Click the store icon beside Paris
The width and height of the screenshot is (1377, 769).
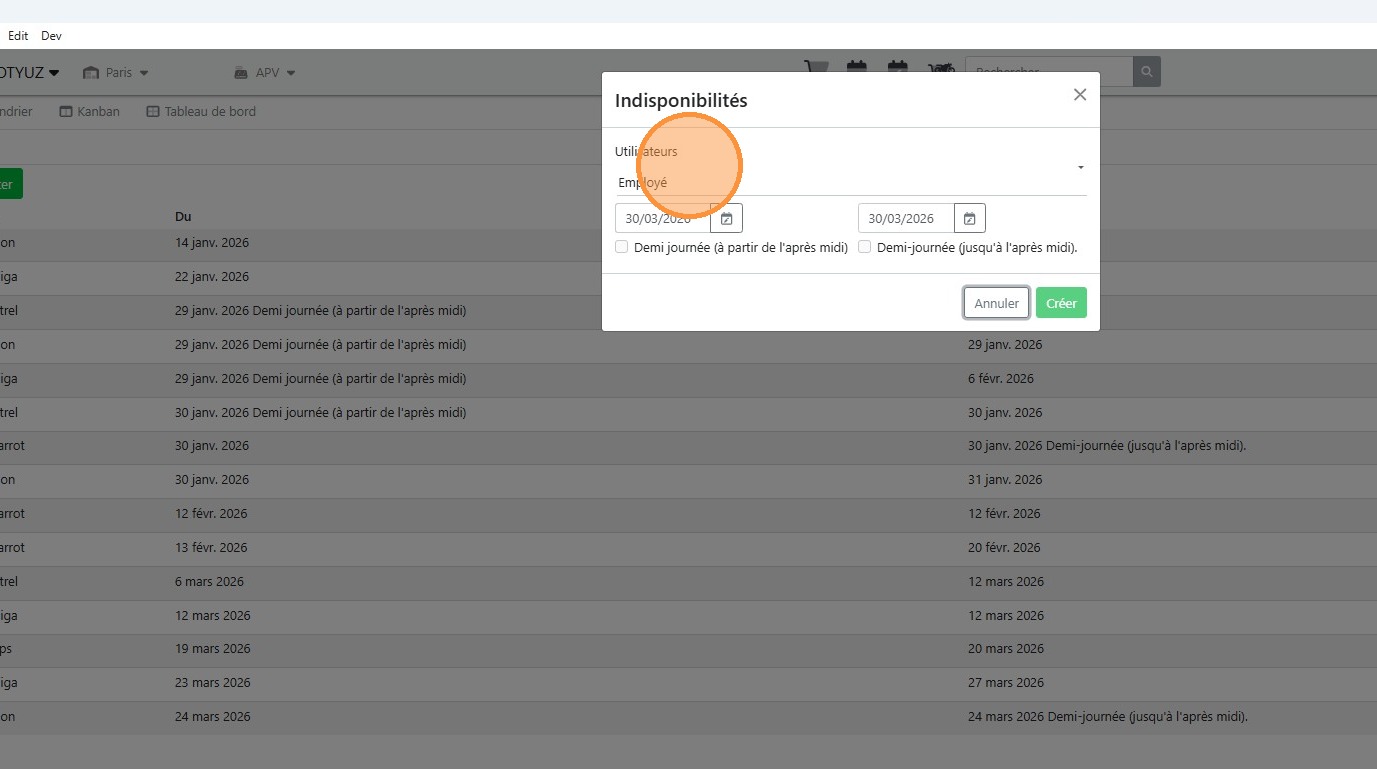click(92, 73)
